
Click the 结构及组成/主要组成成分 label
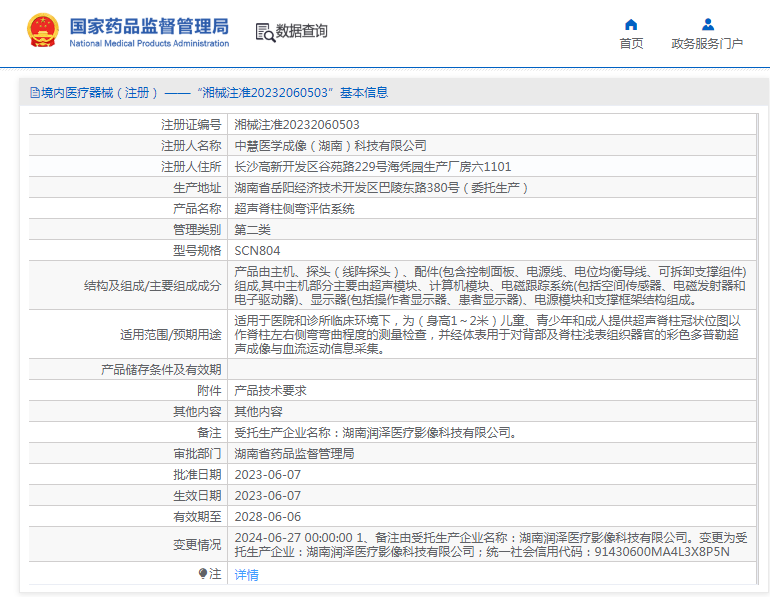point(153,286)
